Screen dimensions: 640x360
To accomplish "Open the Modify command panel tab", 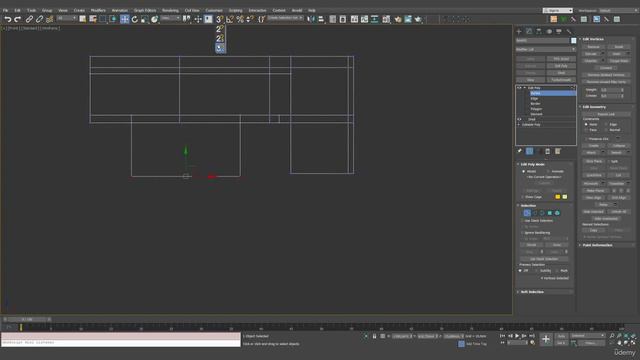I will pyautogui.click(x=529, y=31).
